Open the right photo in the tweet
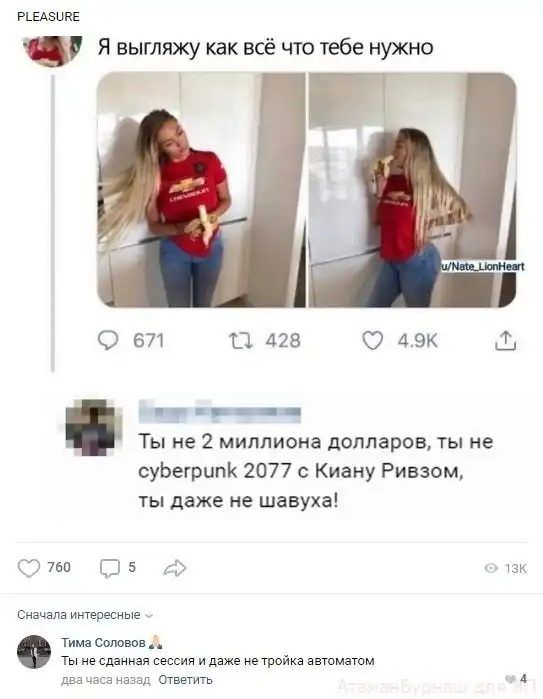This screenshot has height=699, width=543. pyautogui.click(x=412, y=190)
